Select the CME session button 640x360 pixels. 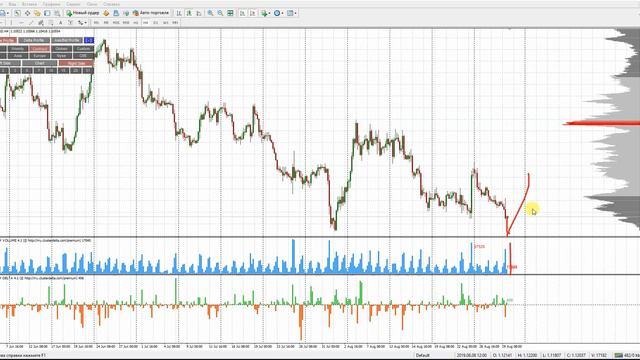(84, 56)
